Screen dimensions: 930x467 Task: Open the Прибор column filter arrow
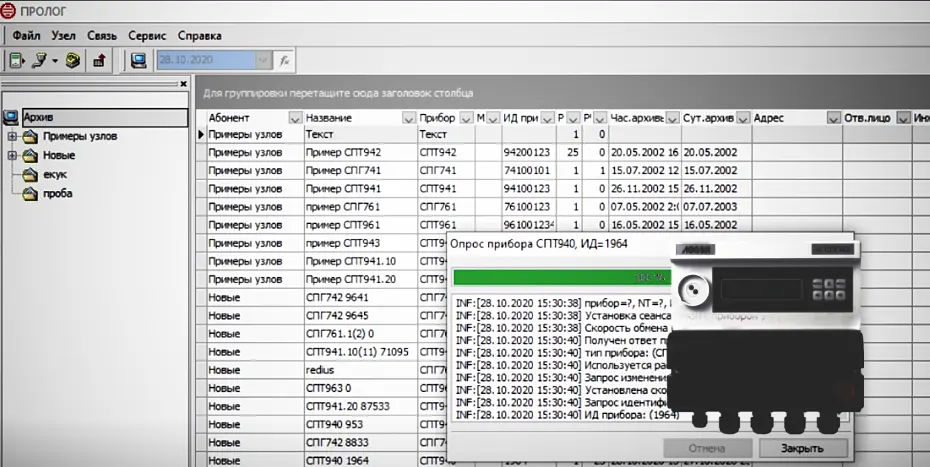coord(466,118)
